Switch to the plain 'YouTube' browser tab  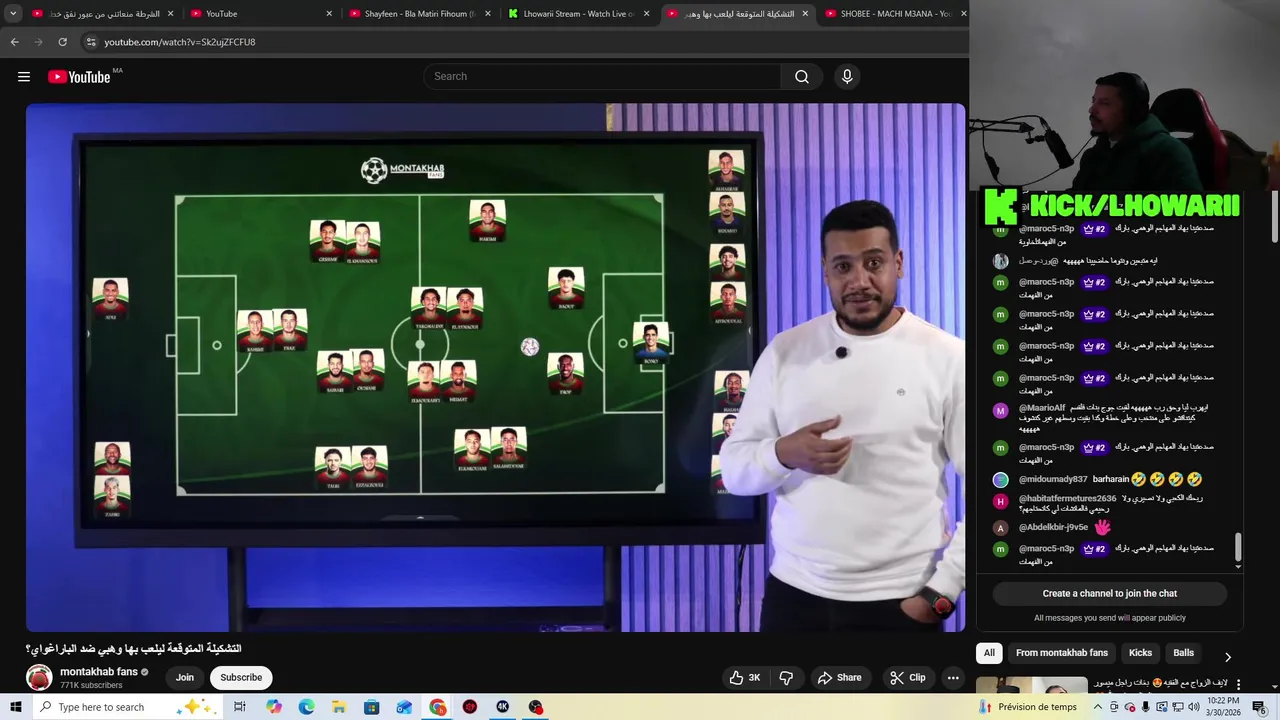pos(261,14)
